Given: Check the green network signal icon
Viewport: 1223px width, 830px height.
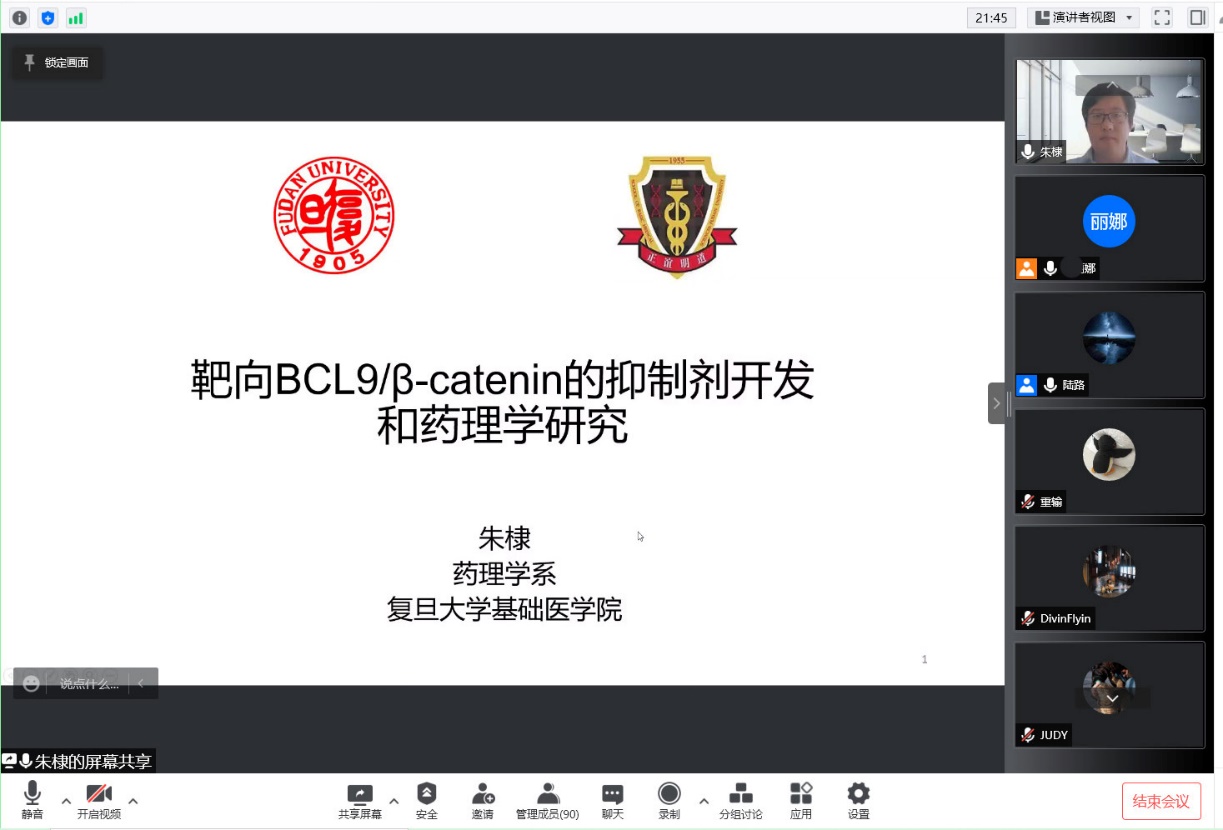Looking at the screenshot, I should pyautogui.click(x=76, y=18).
